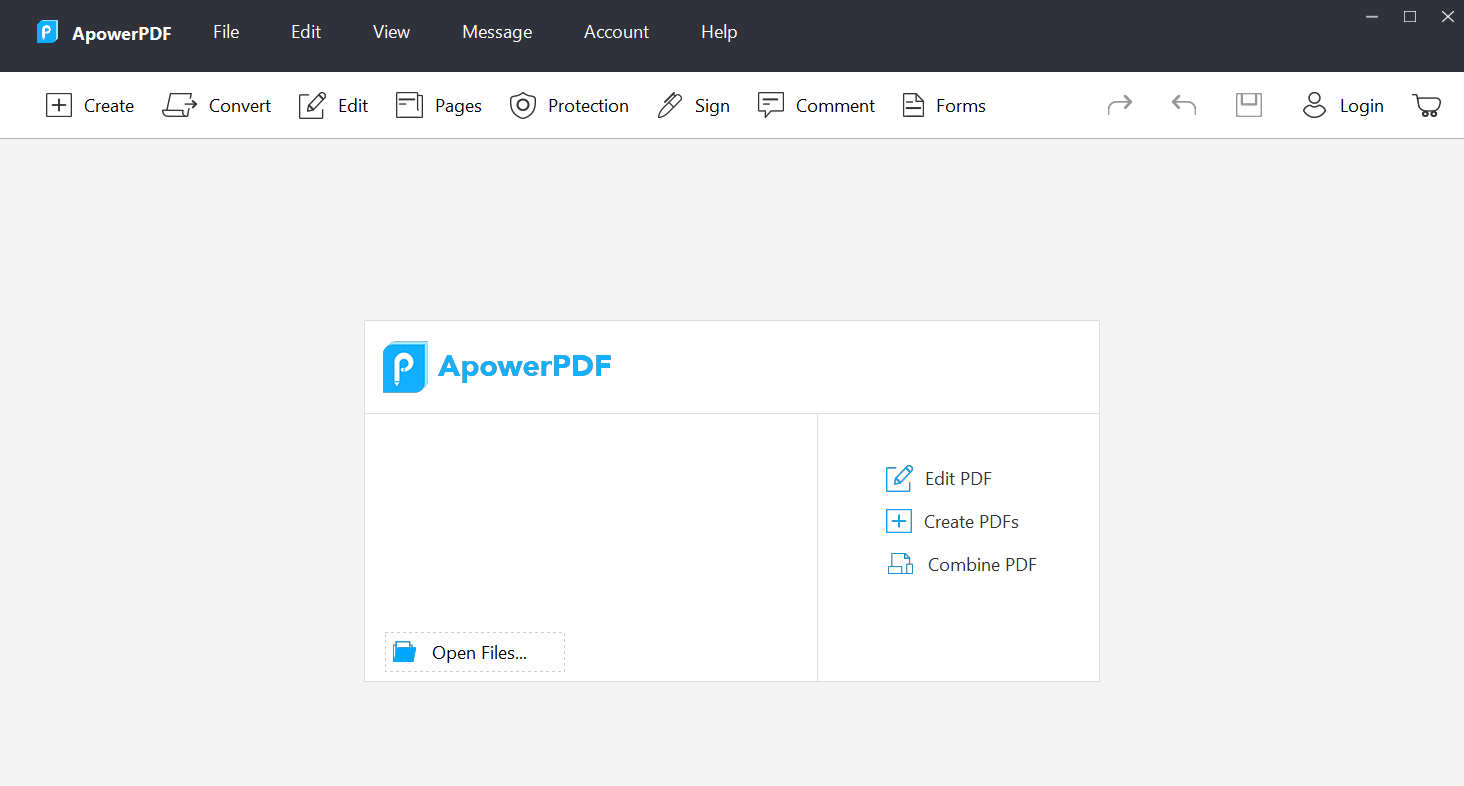
Task: Select the Edit PDF link text
Action: coord(958,479)
